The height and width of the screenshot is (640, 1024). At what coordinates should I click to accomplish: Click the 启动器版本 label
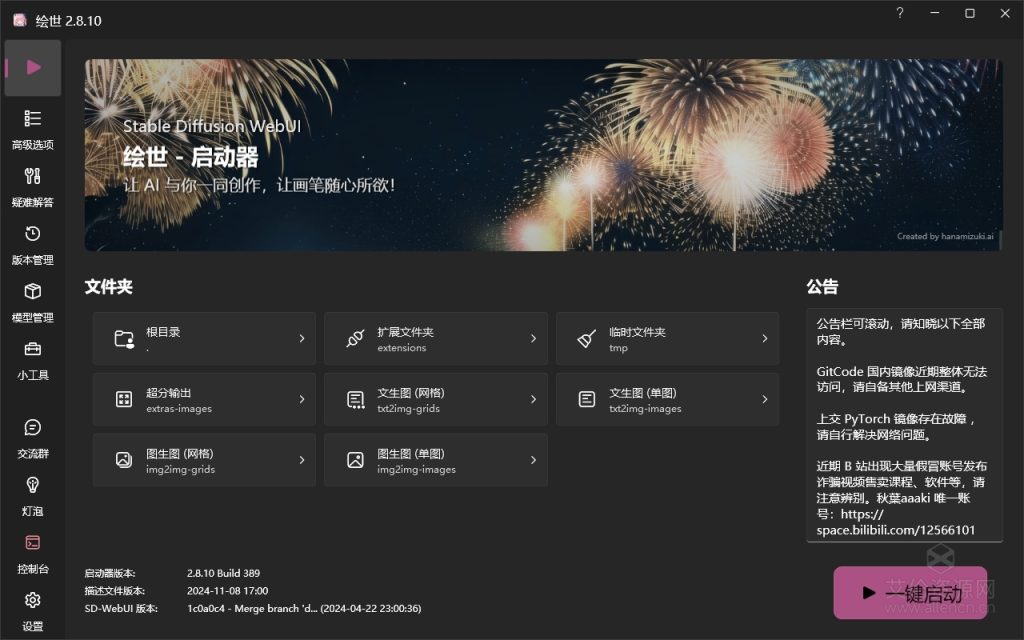[110, 573]
